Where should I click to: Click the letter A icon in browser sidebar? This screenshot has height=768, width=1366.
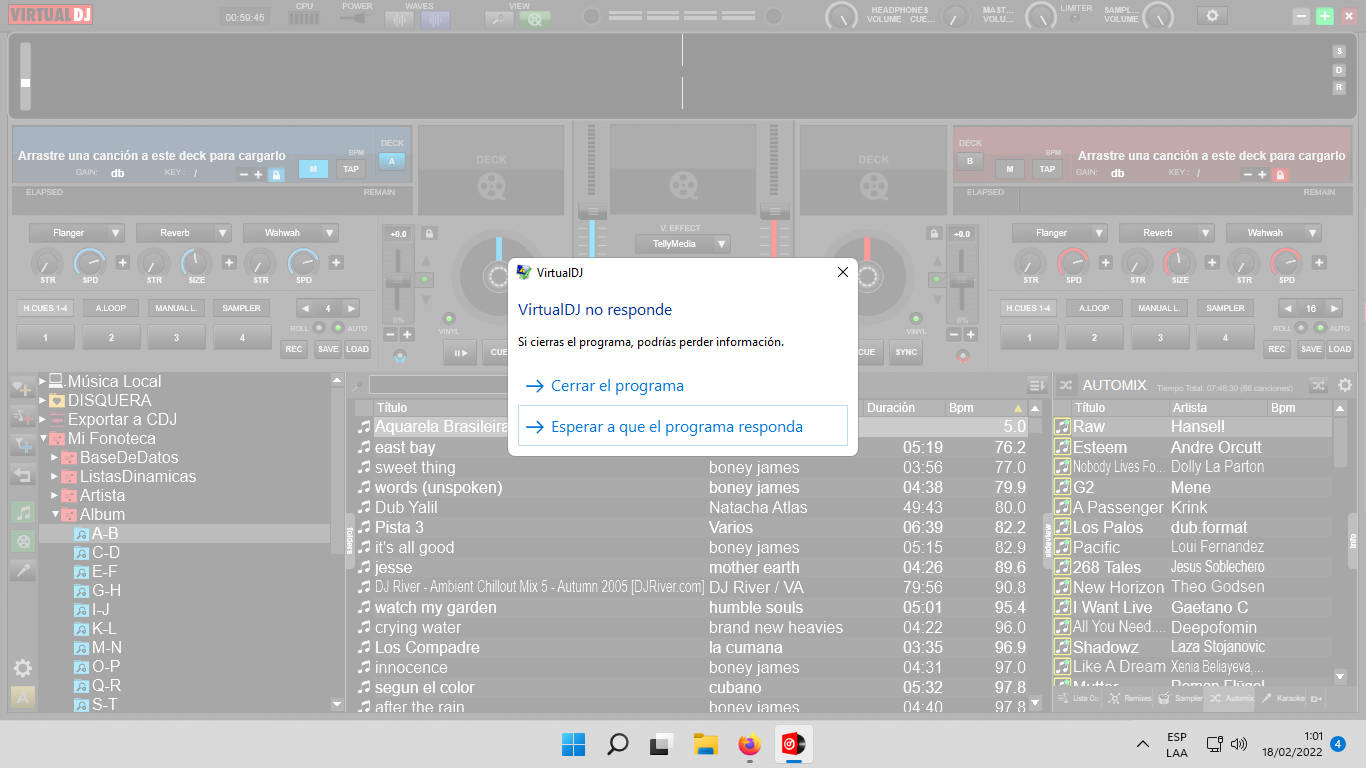tap(22, 697)
